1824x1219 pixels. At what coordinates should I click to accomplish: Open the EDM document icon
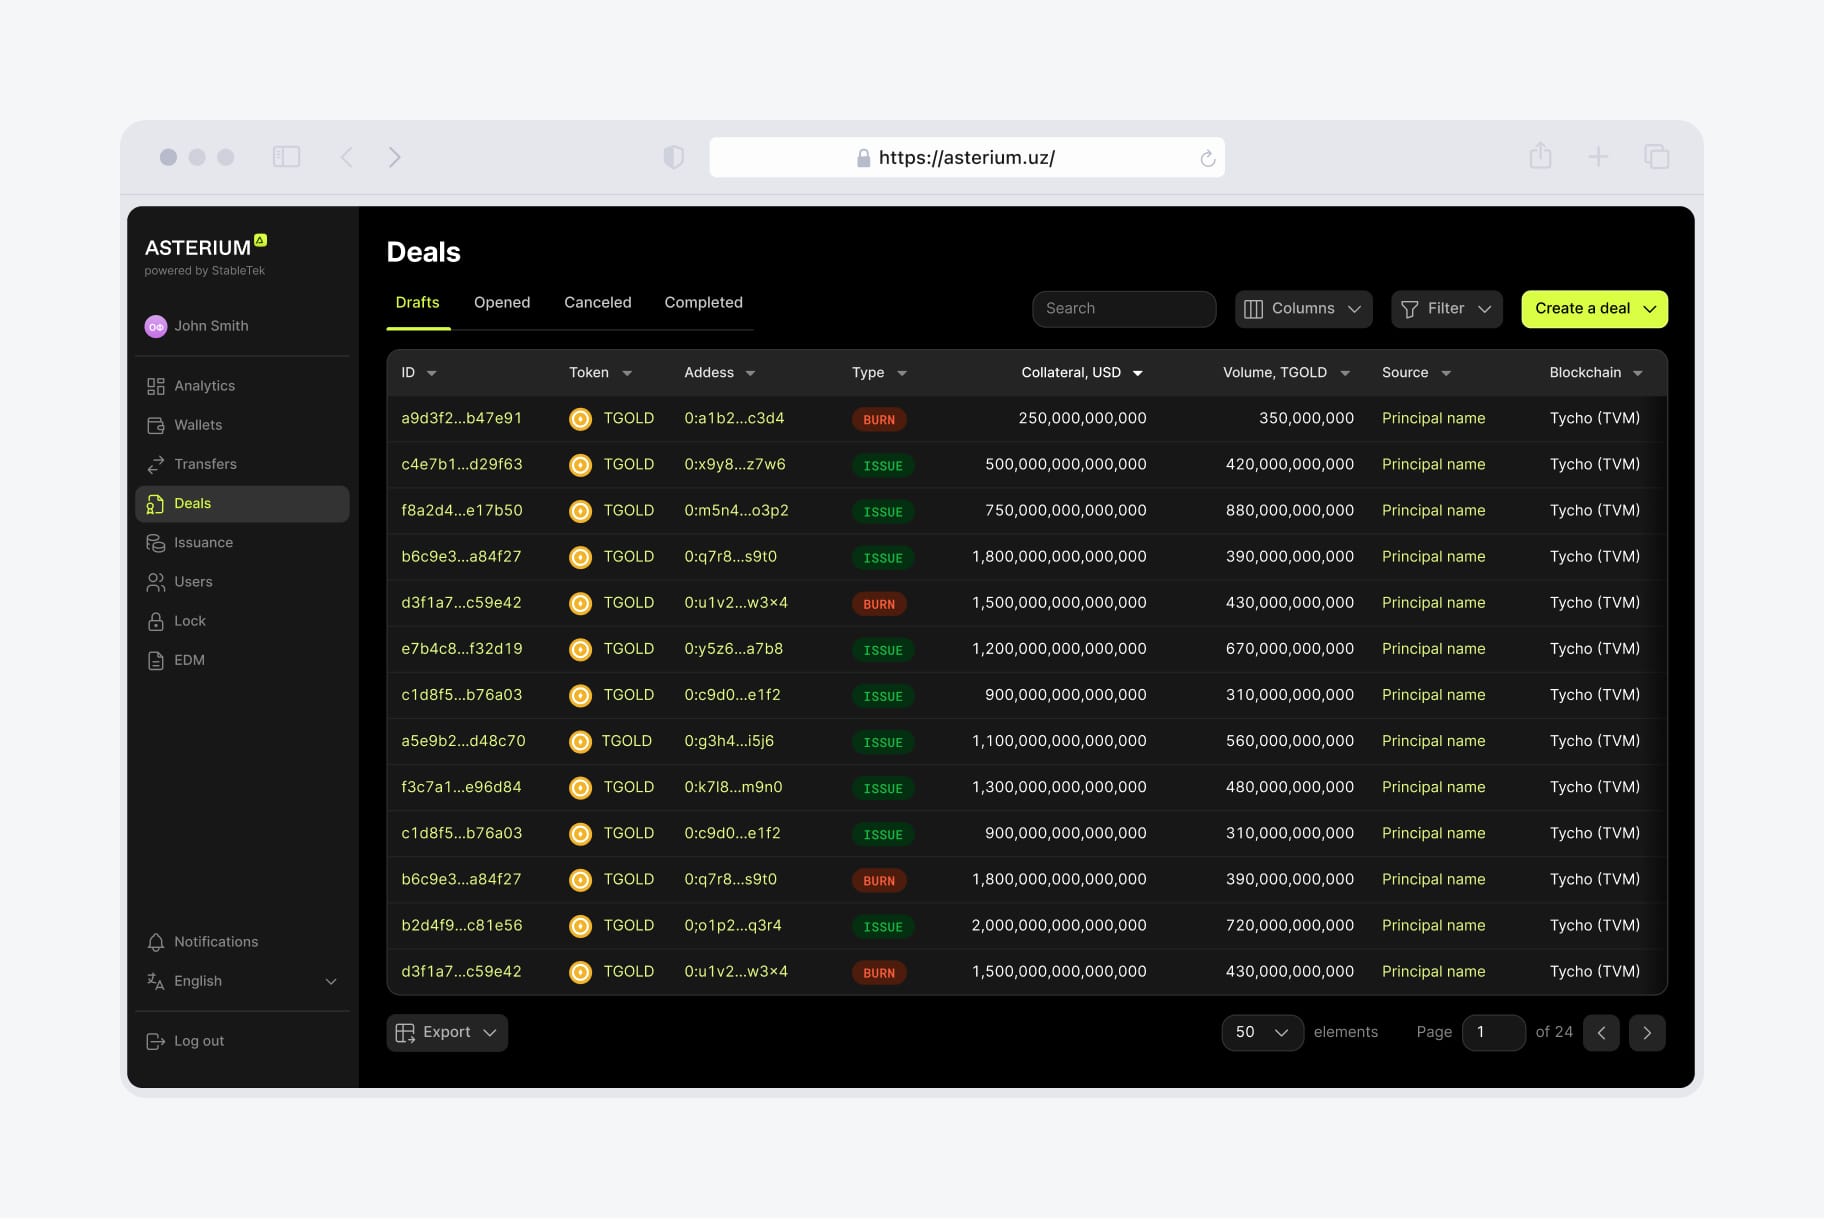point(156,660)
